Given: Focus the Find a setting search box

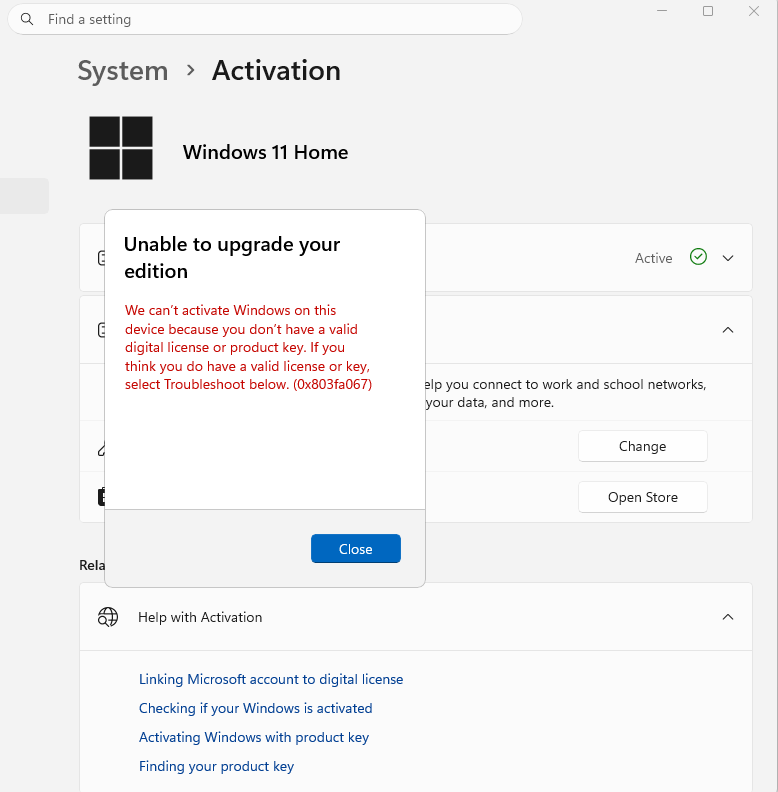Looking at the screenshot, I should [265, 19].
